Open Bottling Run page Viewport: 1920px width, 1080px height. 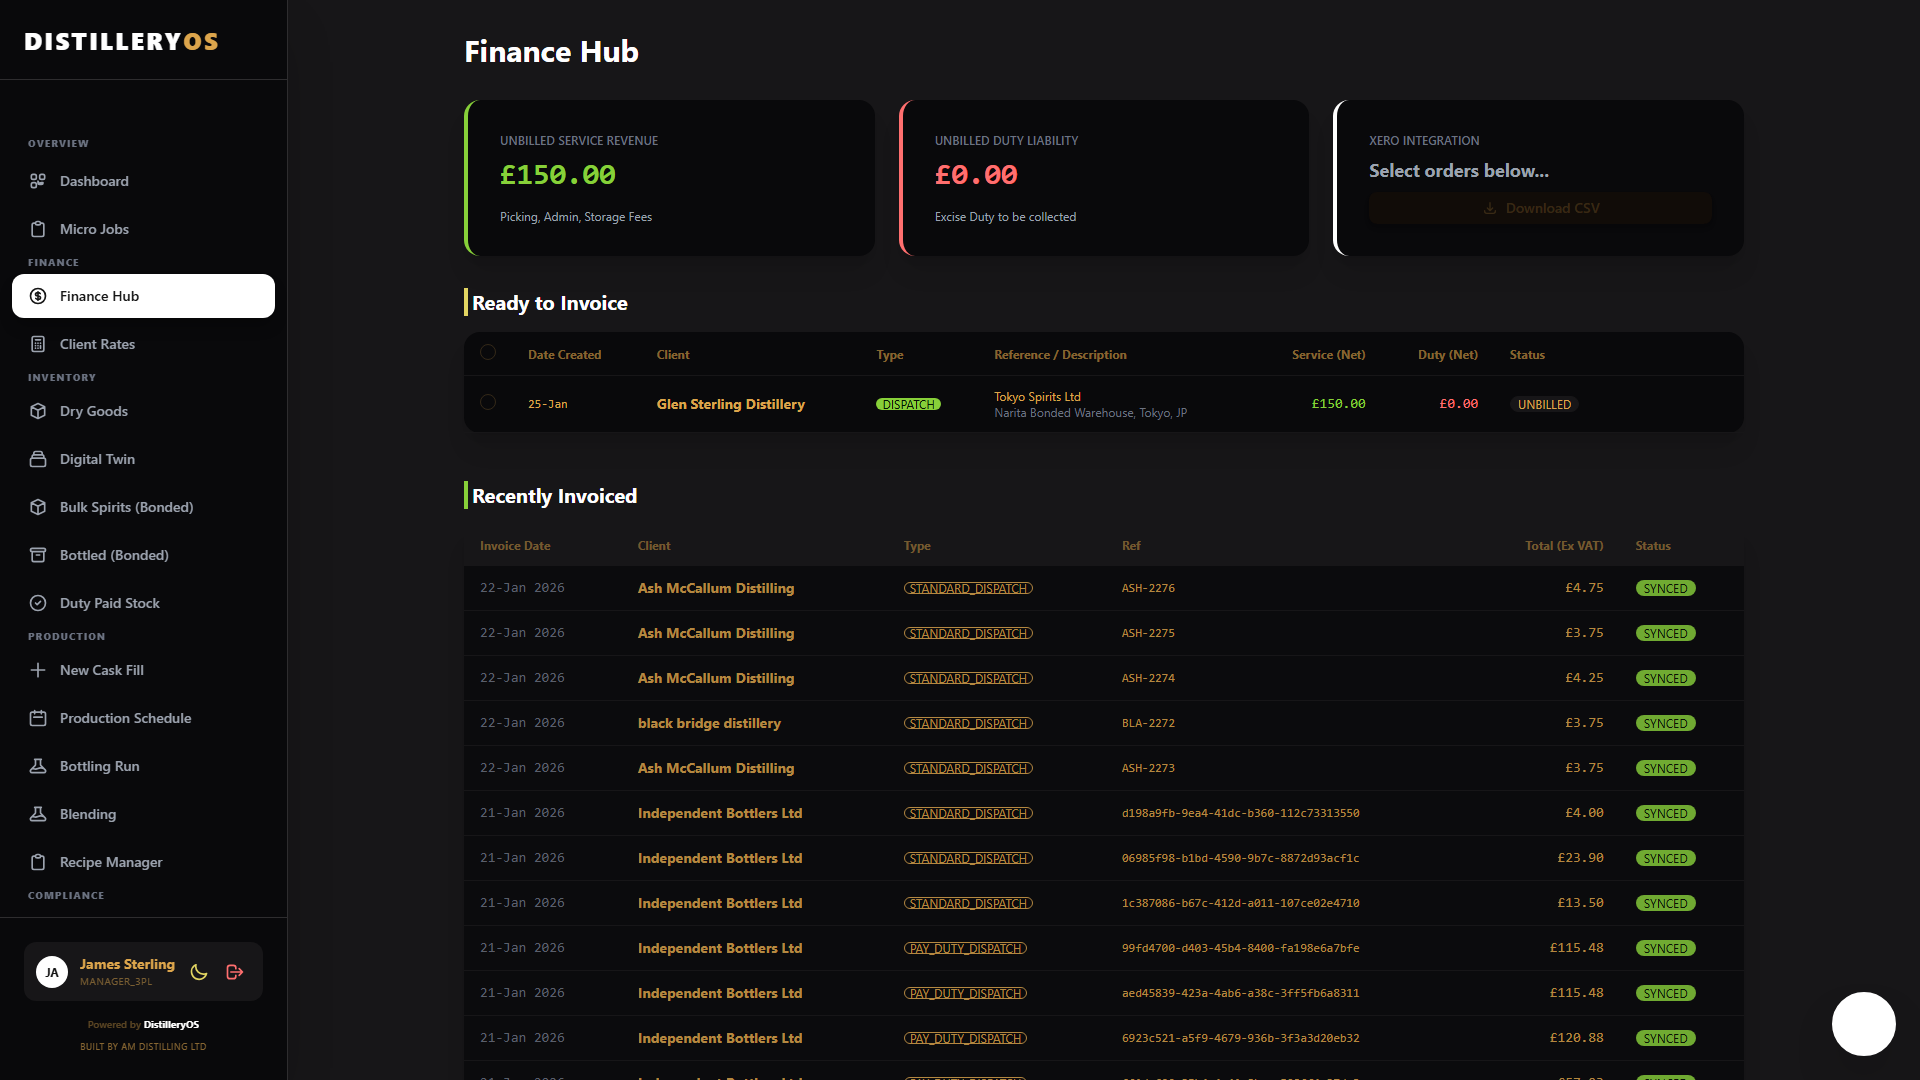[143, 766]
